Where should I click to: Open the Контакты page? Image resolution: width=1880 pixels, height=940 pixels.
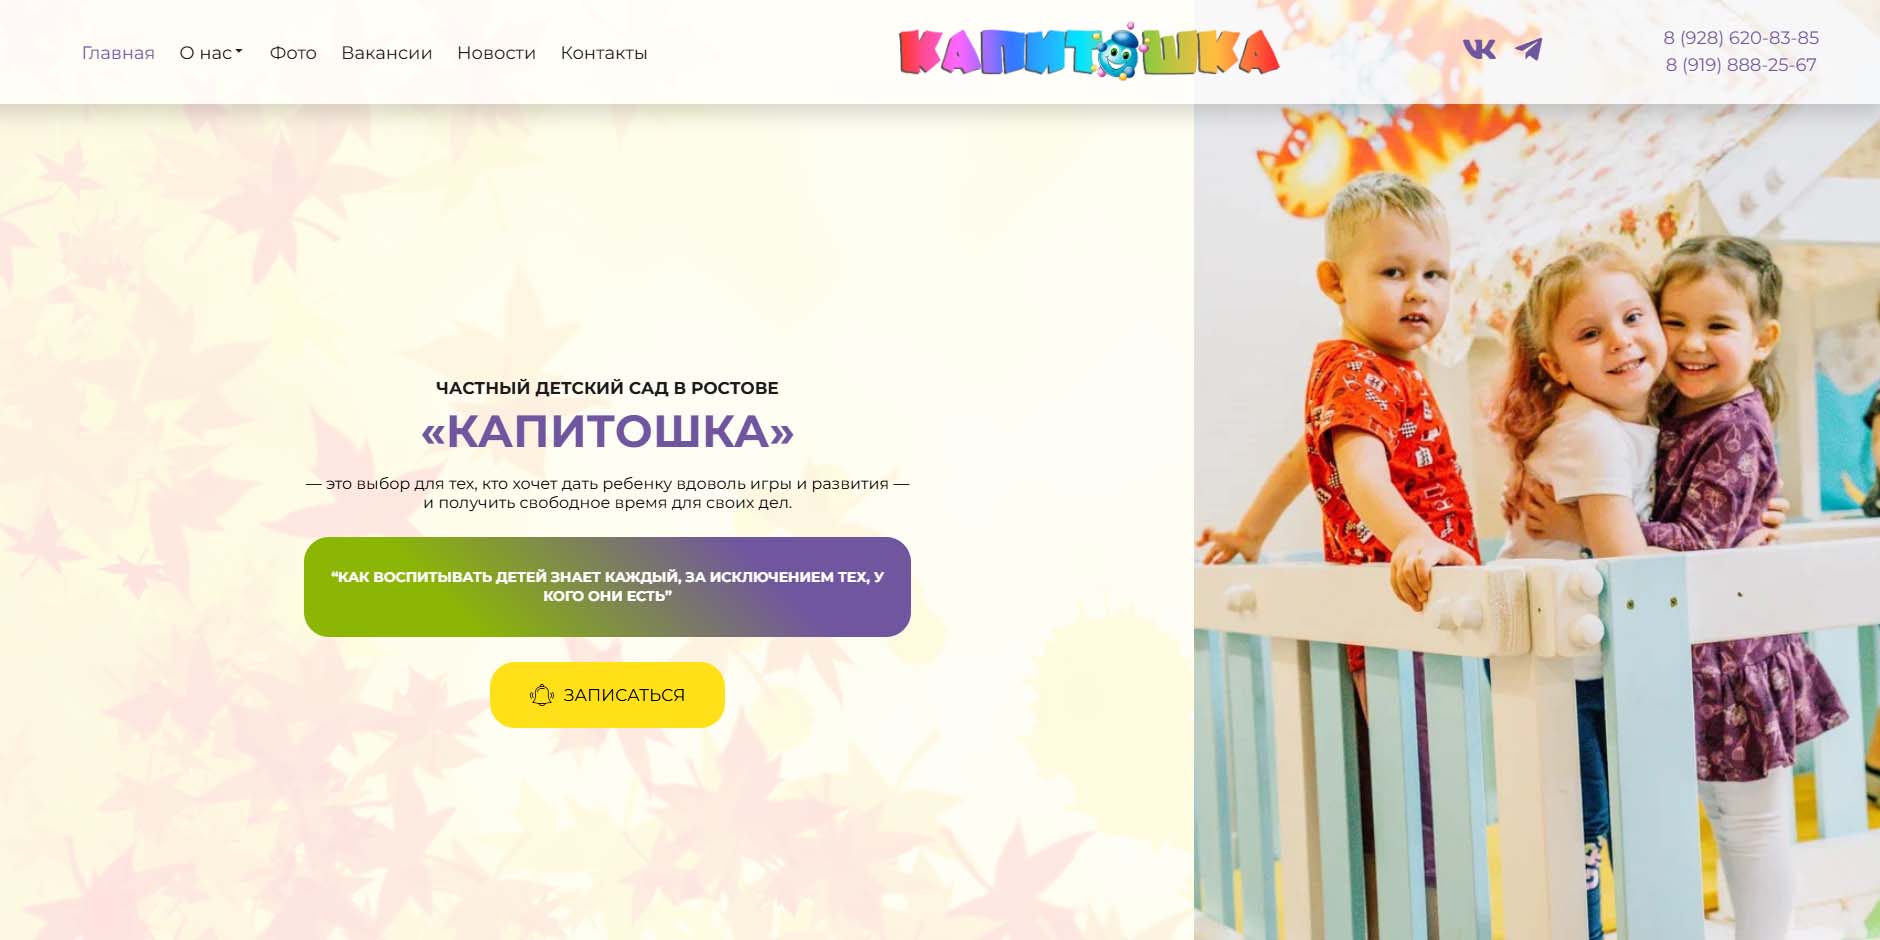(604, 53)
